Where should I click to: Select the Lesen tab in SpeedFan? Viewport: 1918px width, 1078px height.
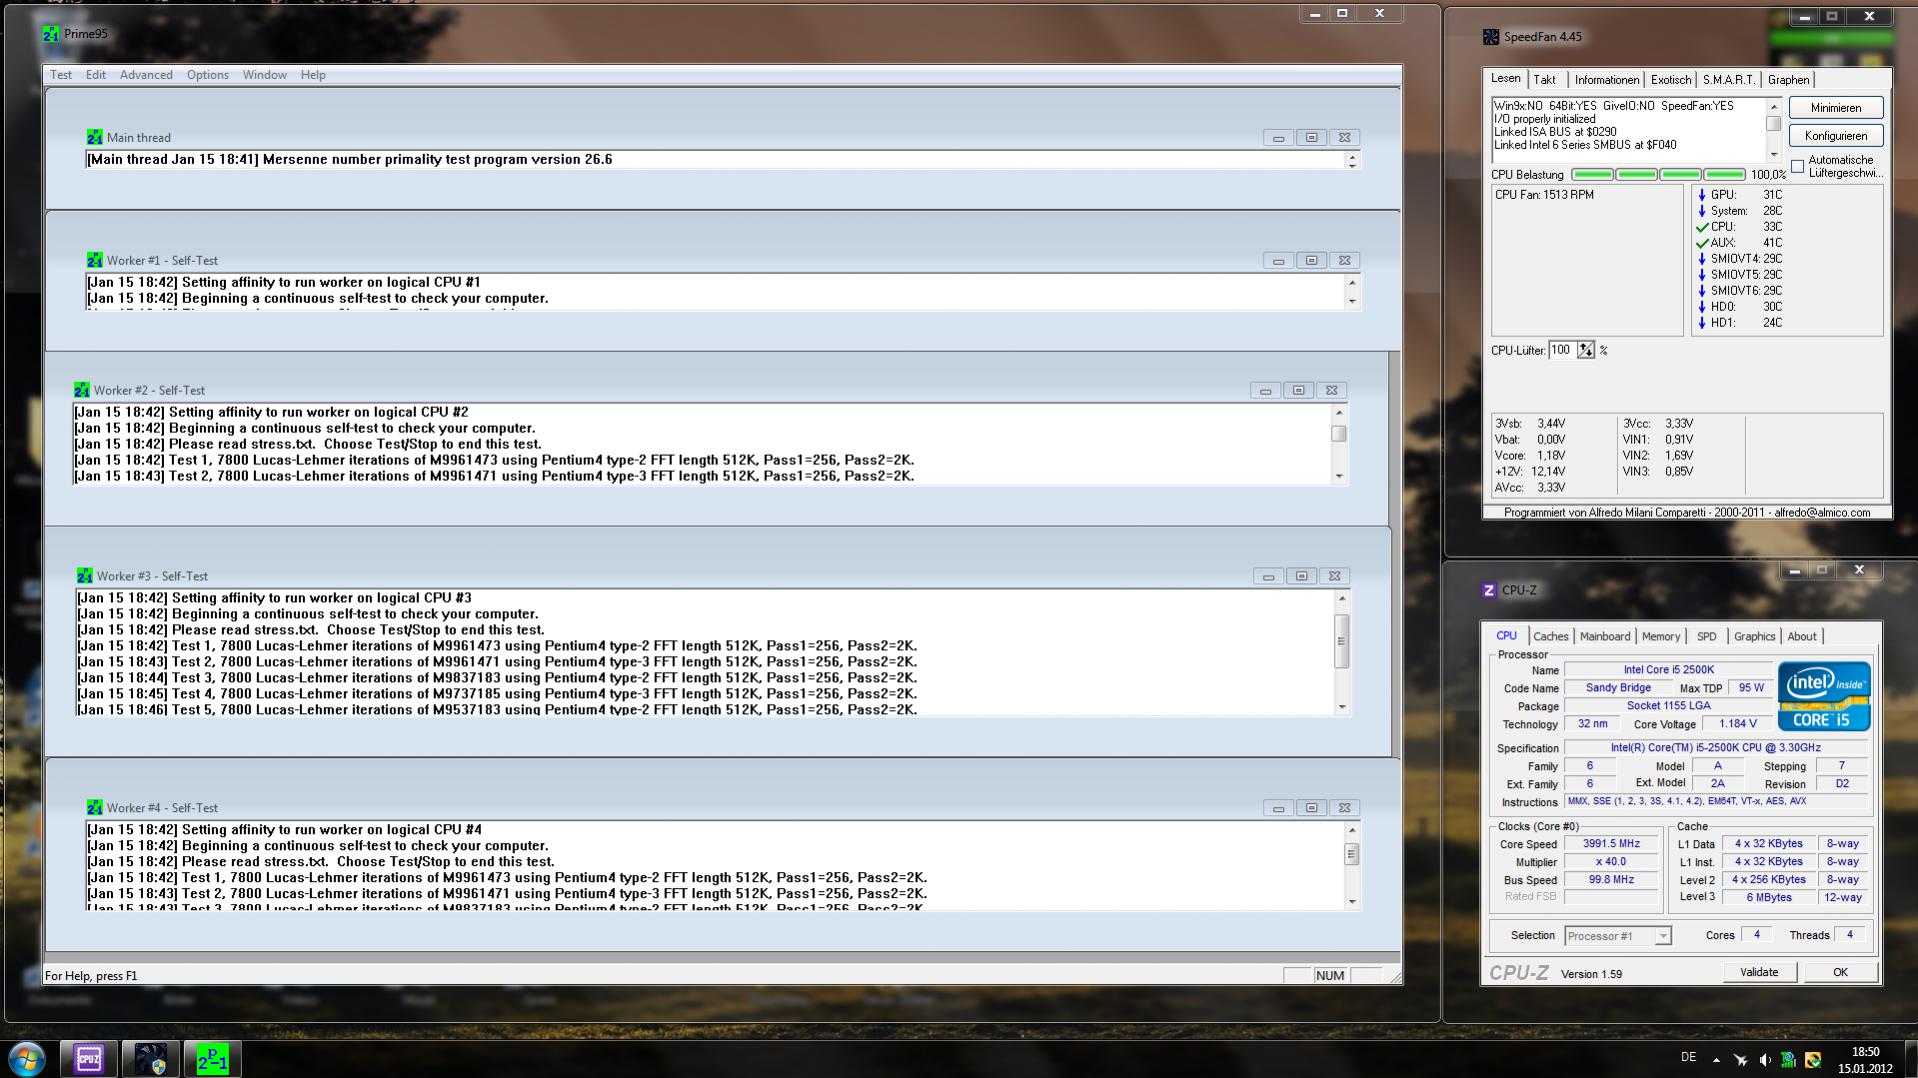tap(1505, 78)
